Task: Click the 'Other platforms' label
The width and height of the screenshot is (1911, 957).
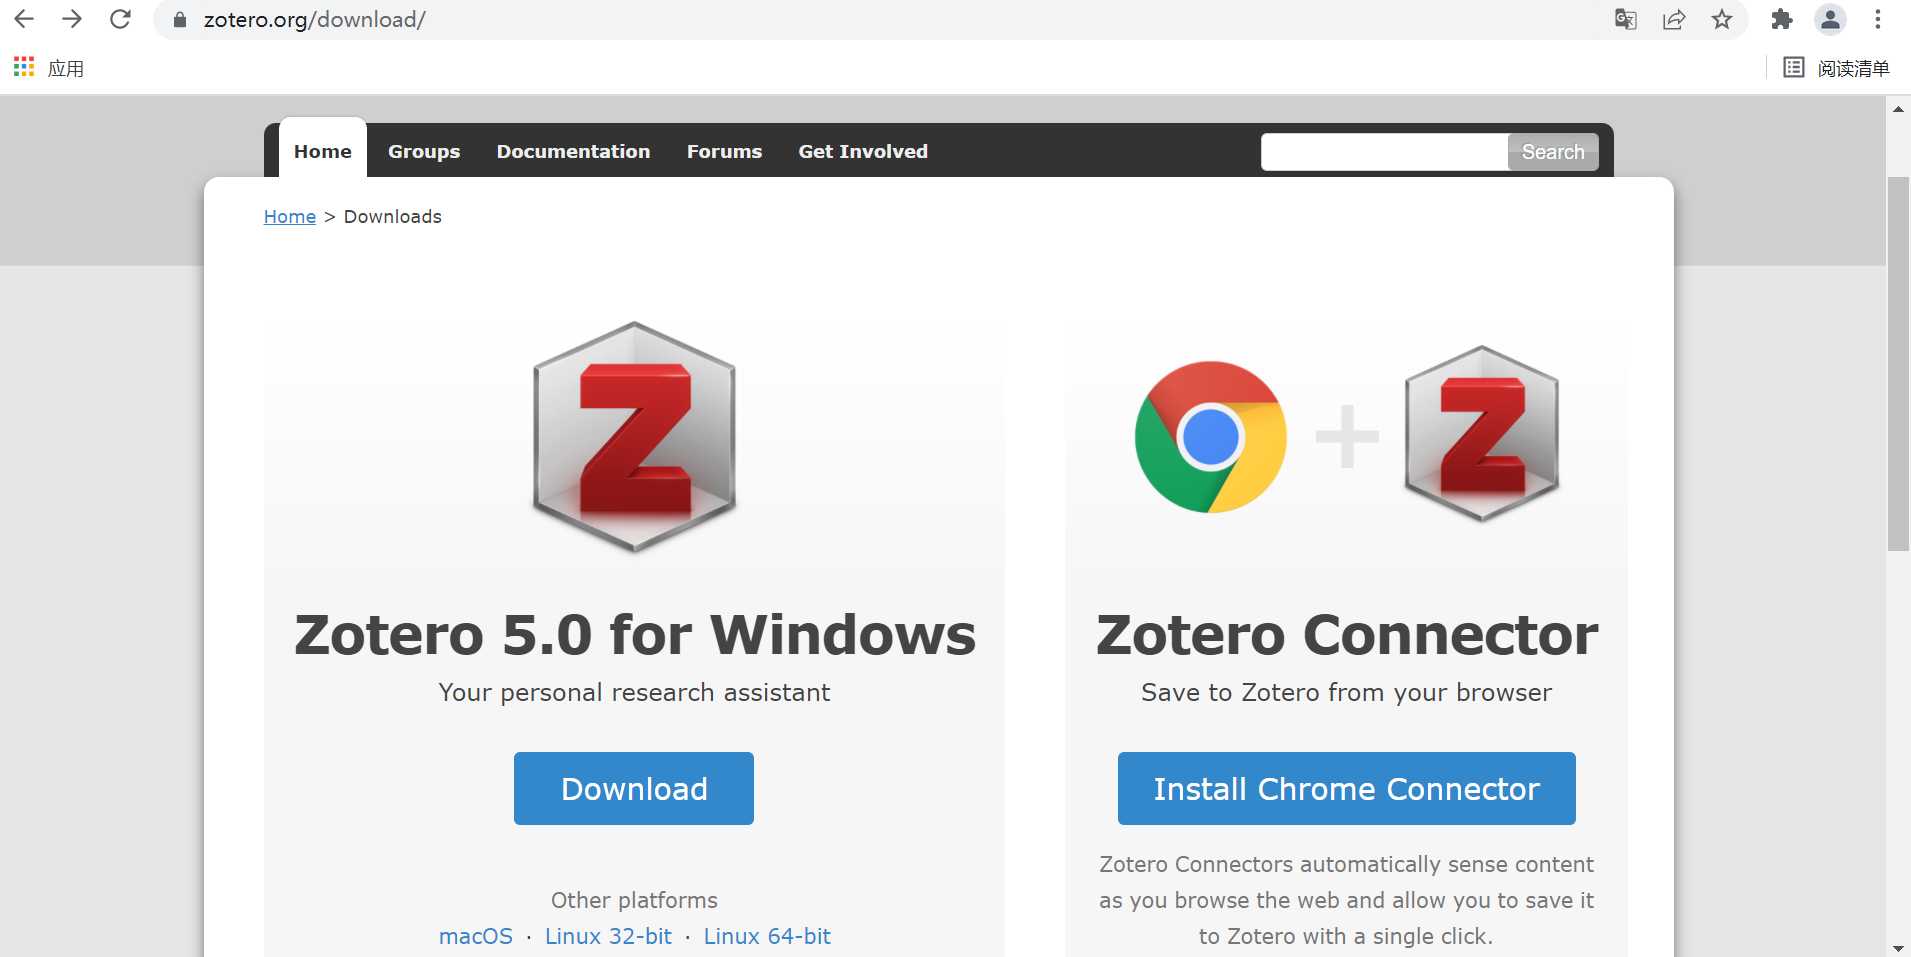Action: [634, 900]
